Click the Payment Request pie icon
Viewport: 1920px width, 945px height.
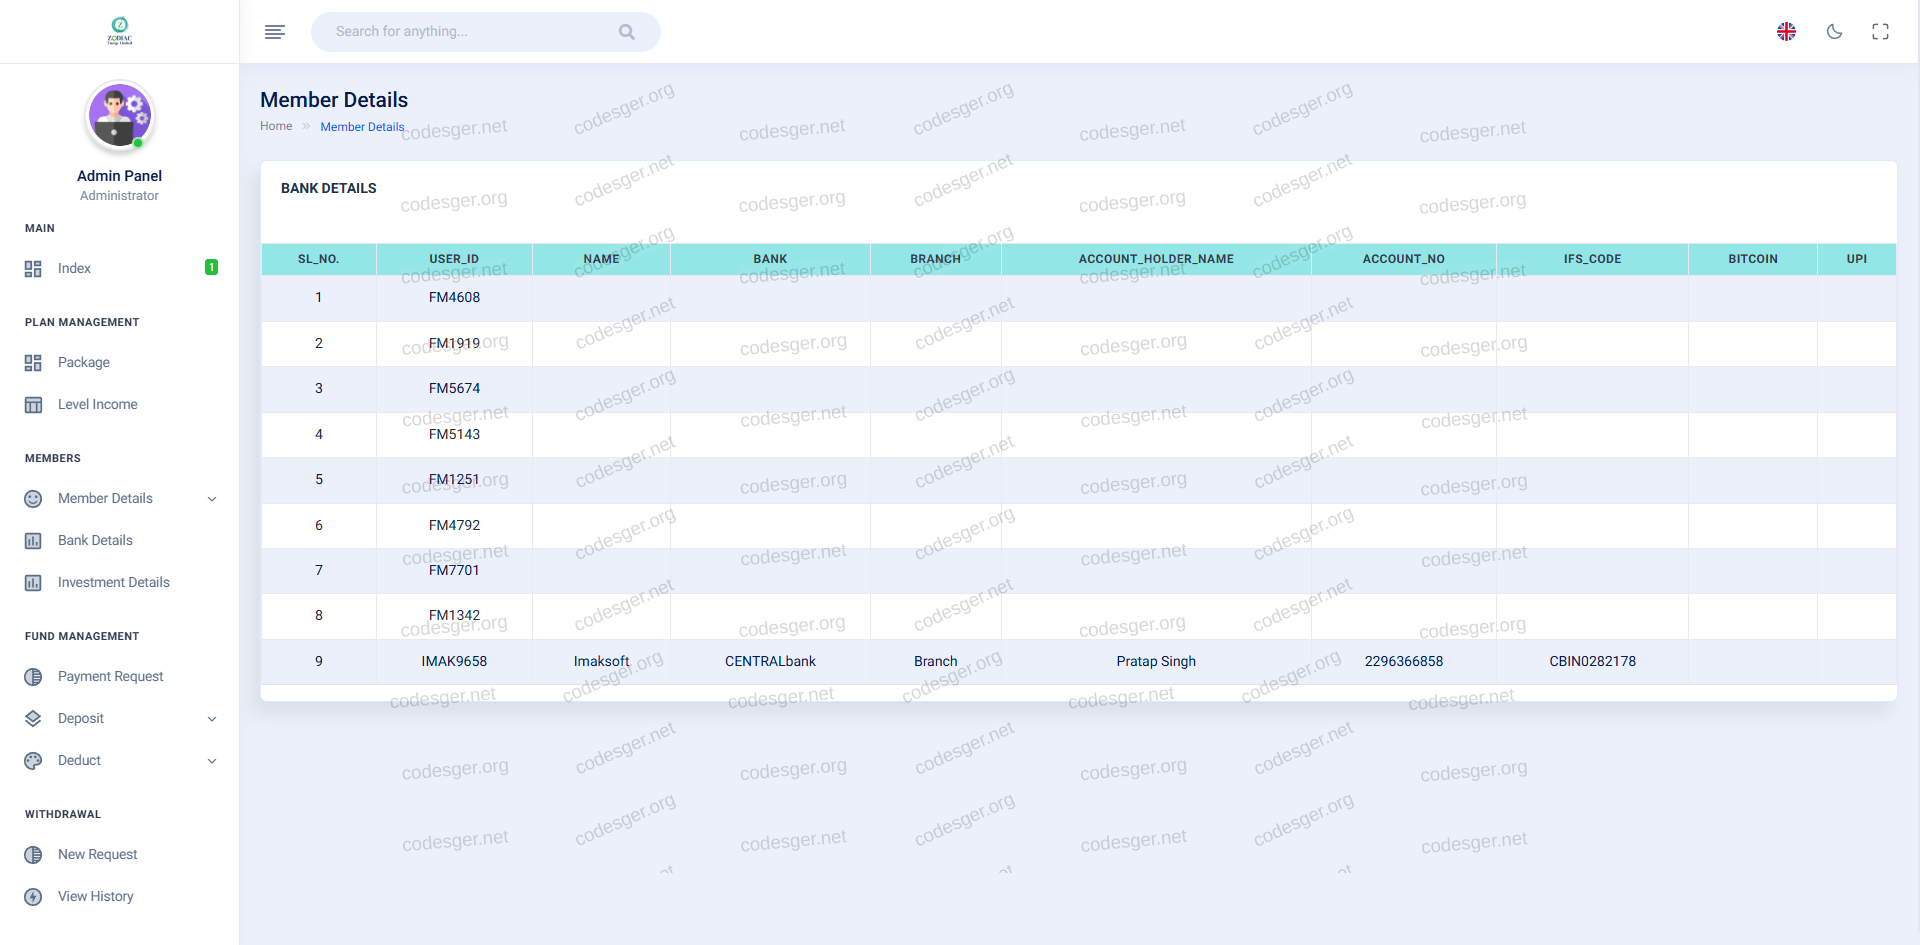(x=33, y=677)
